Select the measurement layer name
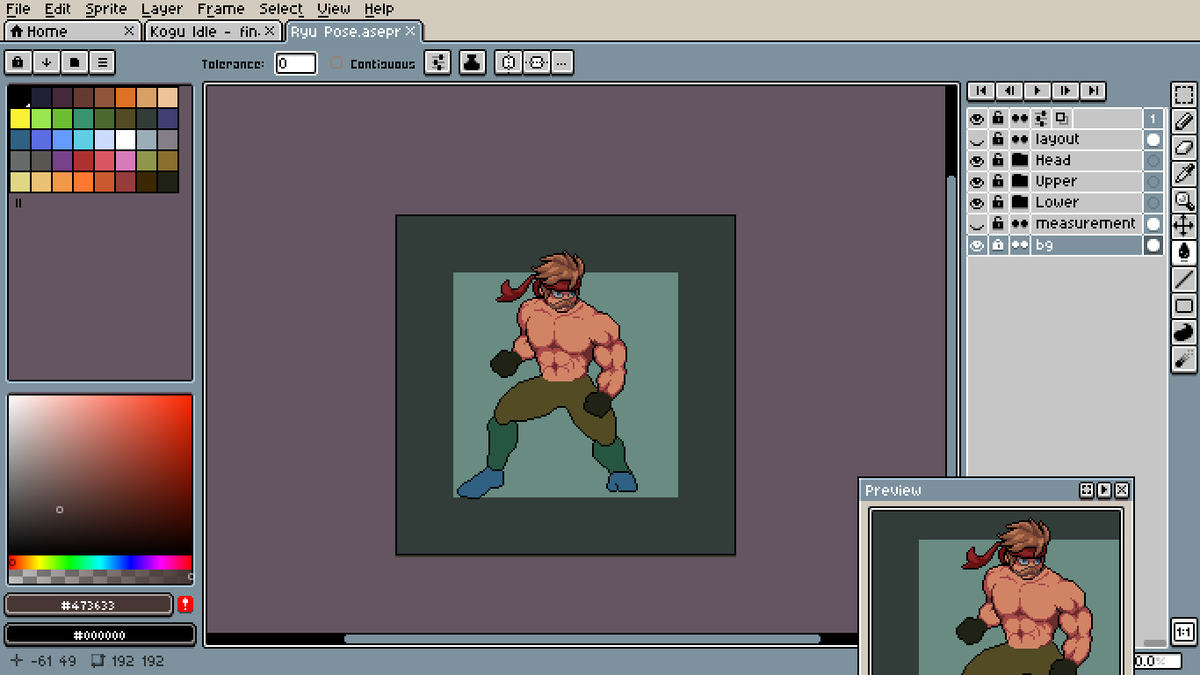This screenshot has width=1200, height=675. 1086,223
